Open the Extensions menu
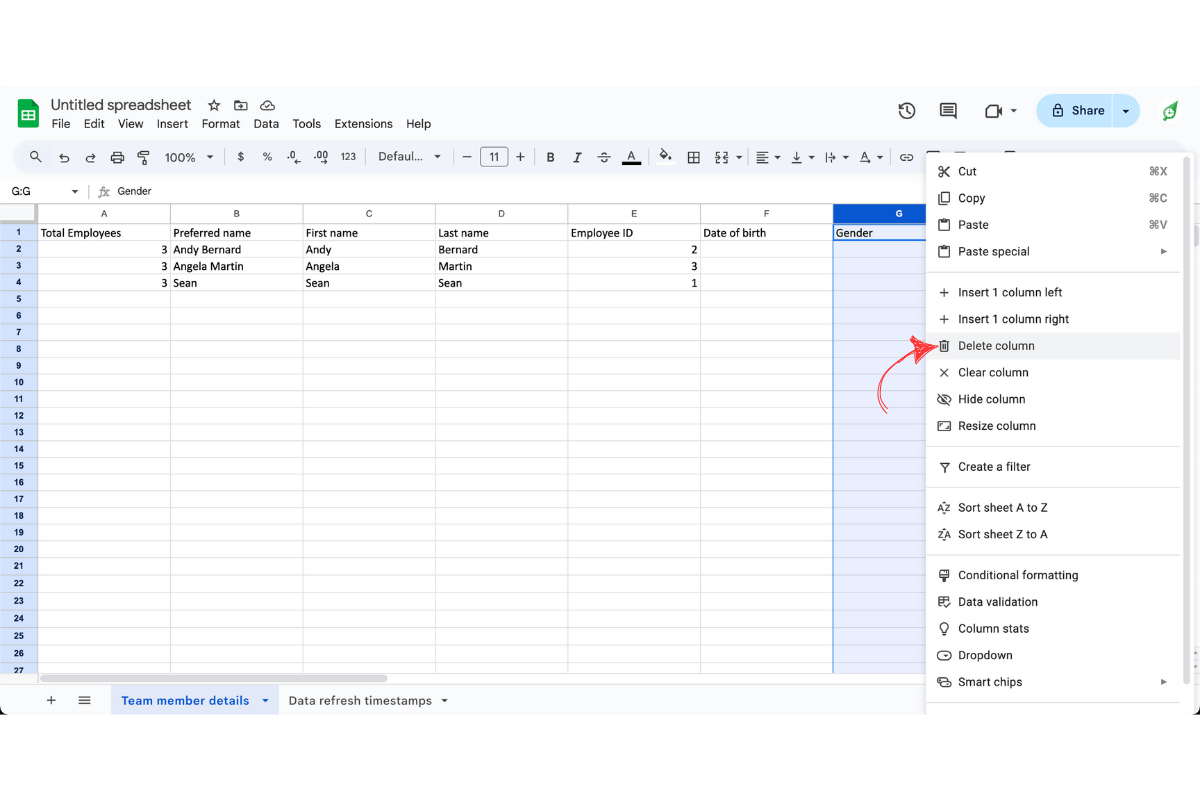The image size is (1200, 800). pyautogui.click(x=363, y=123)
